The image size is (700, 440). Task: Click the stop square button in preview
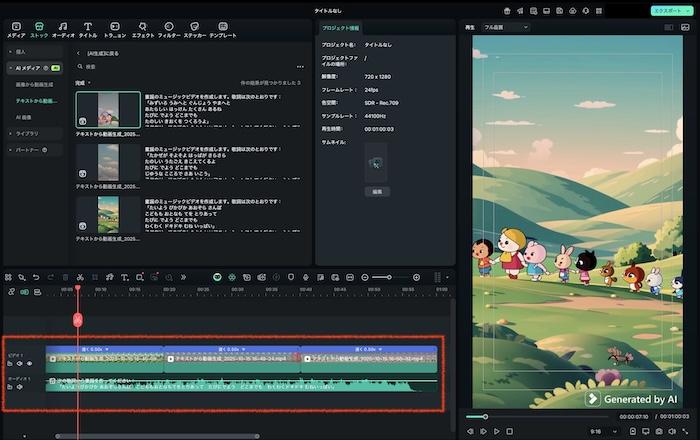(x=509, y=432)
